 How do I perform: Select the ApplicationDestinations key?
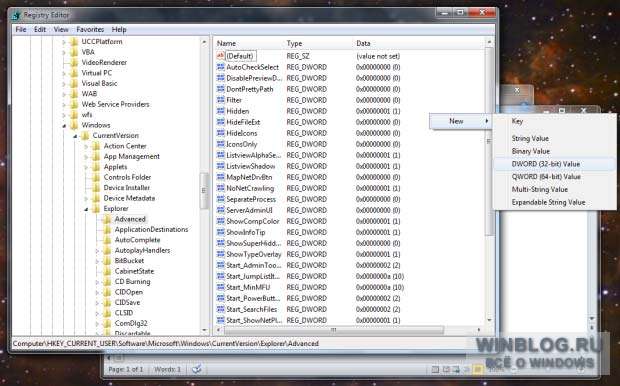(151, 229)
